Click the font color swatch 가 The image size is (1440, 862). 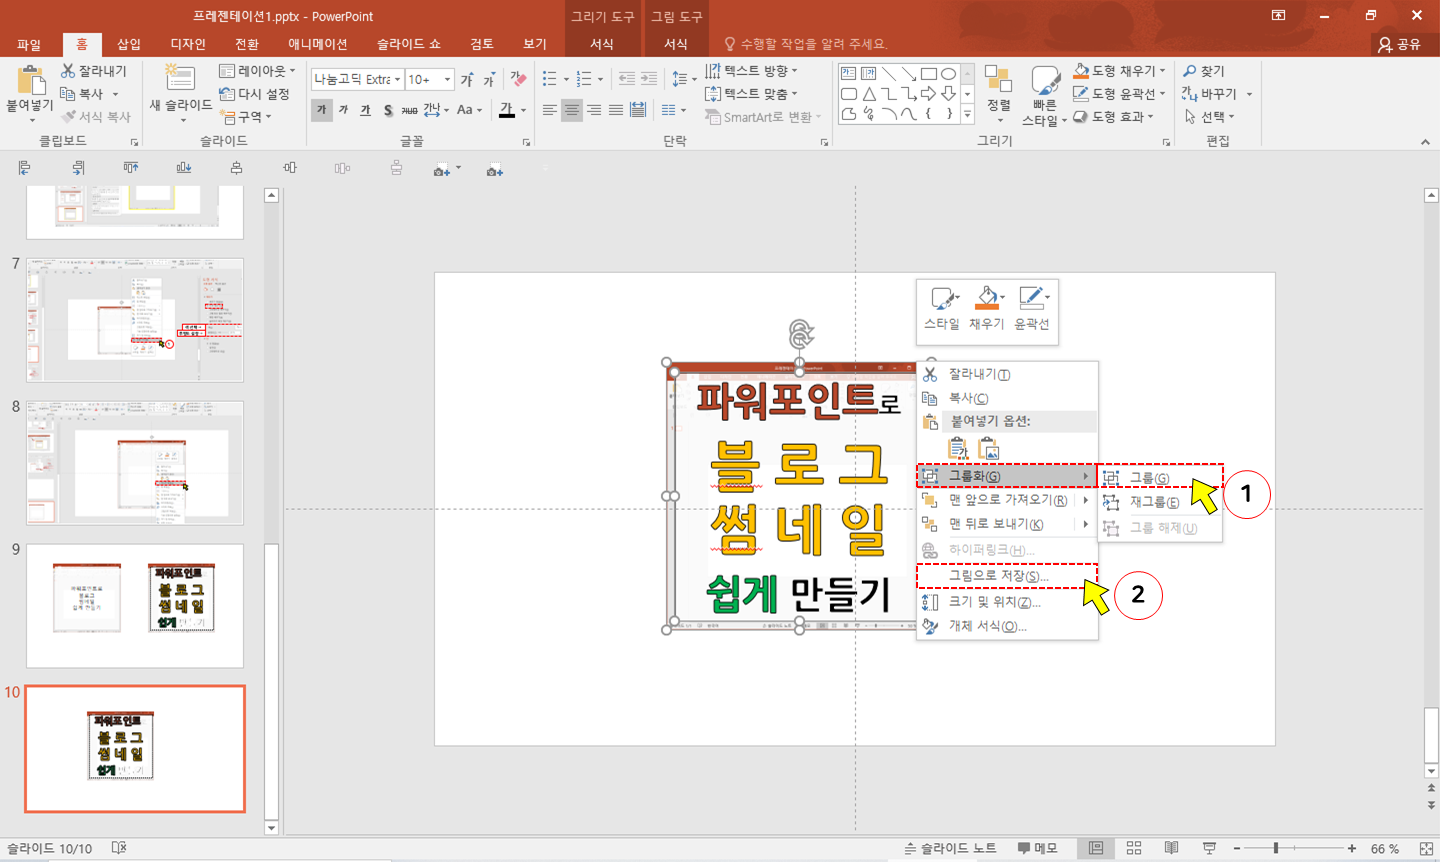[506, 110]
